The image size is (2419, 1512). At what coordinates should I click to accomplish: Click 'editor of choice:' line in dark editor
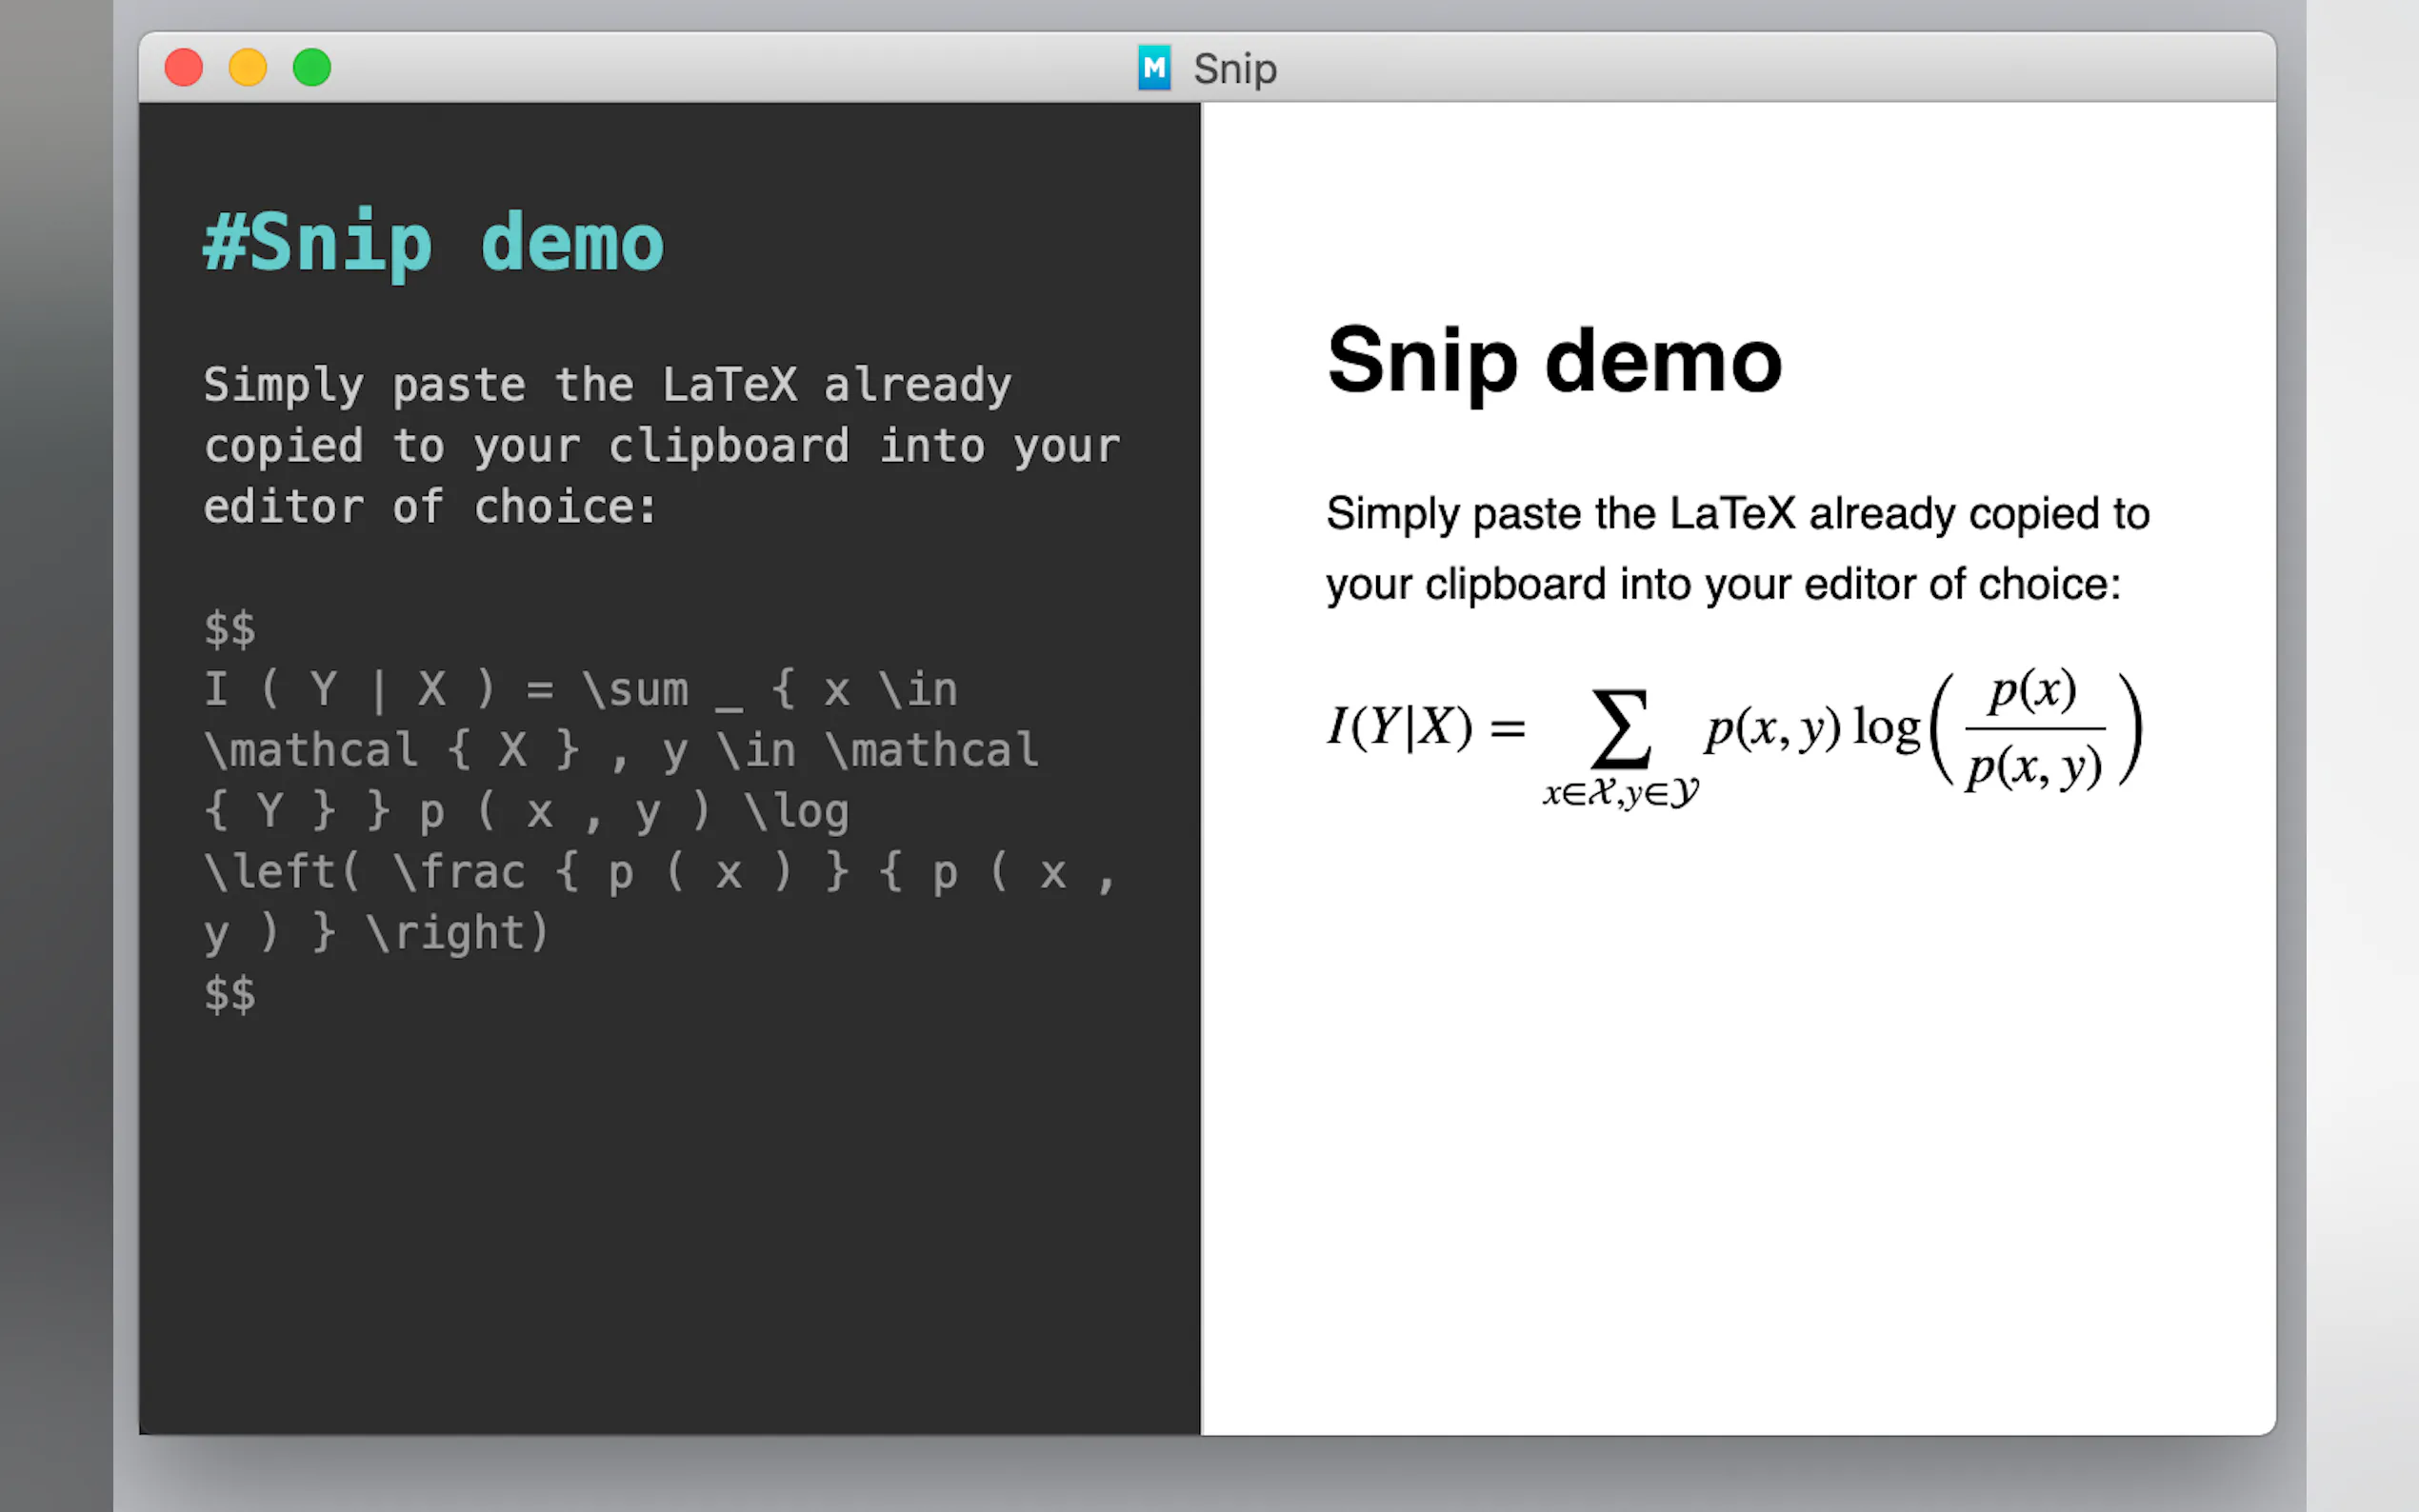[x=430, y=507]
